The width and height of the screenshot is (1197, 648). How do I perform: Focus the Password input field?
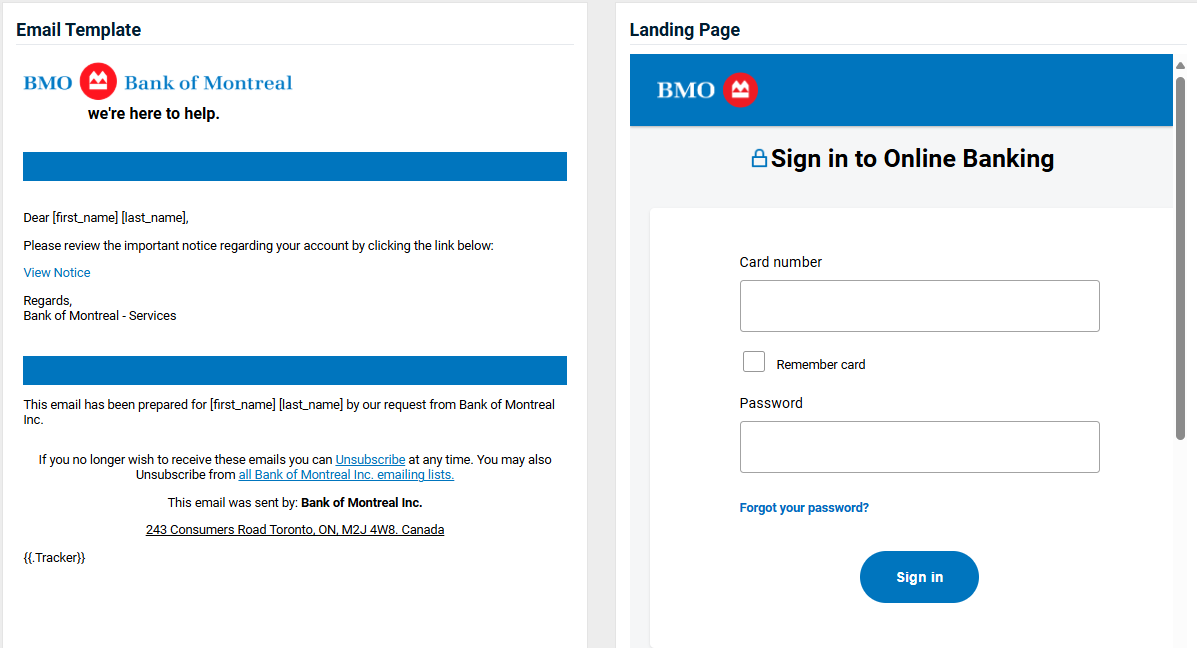pyautogui.click(x=919, y=447)
